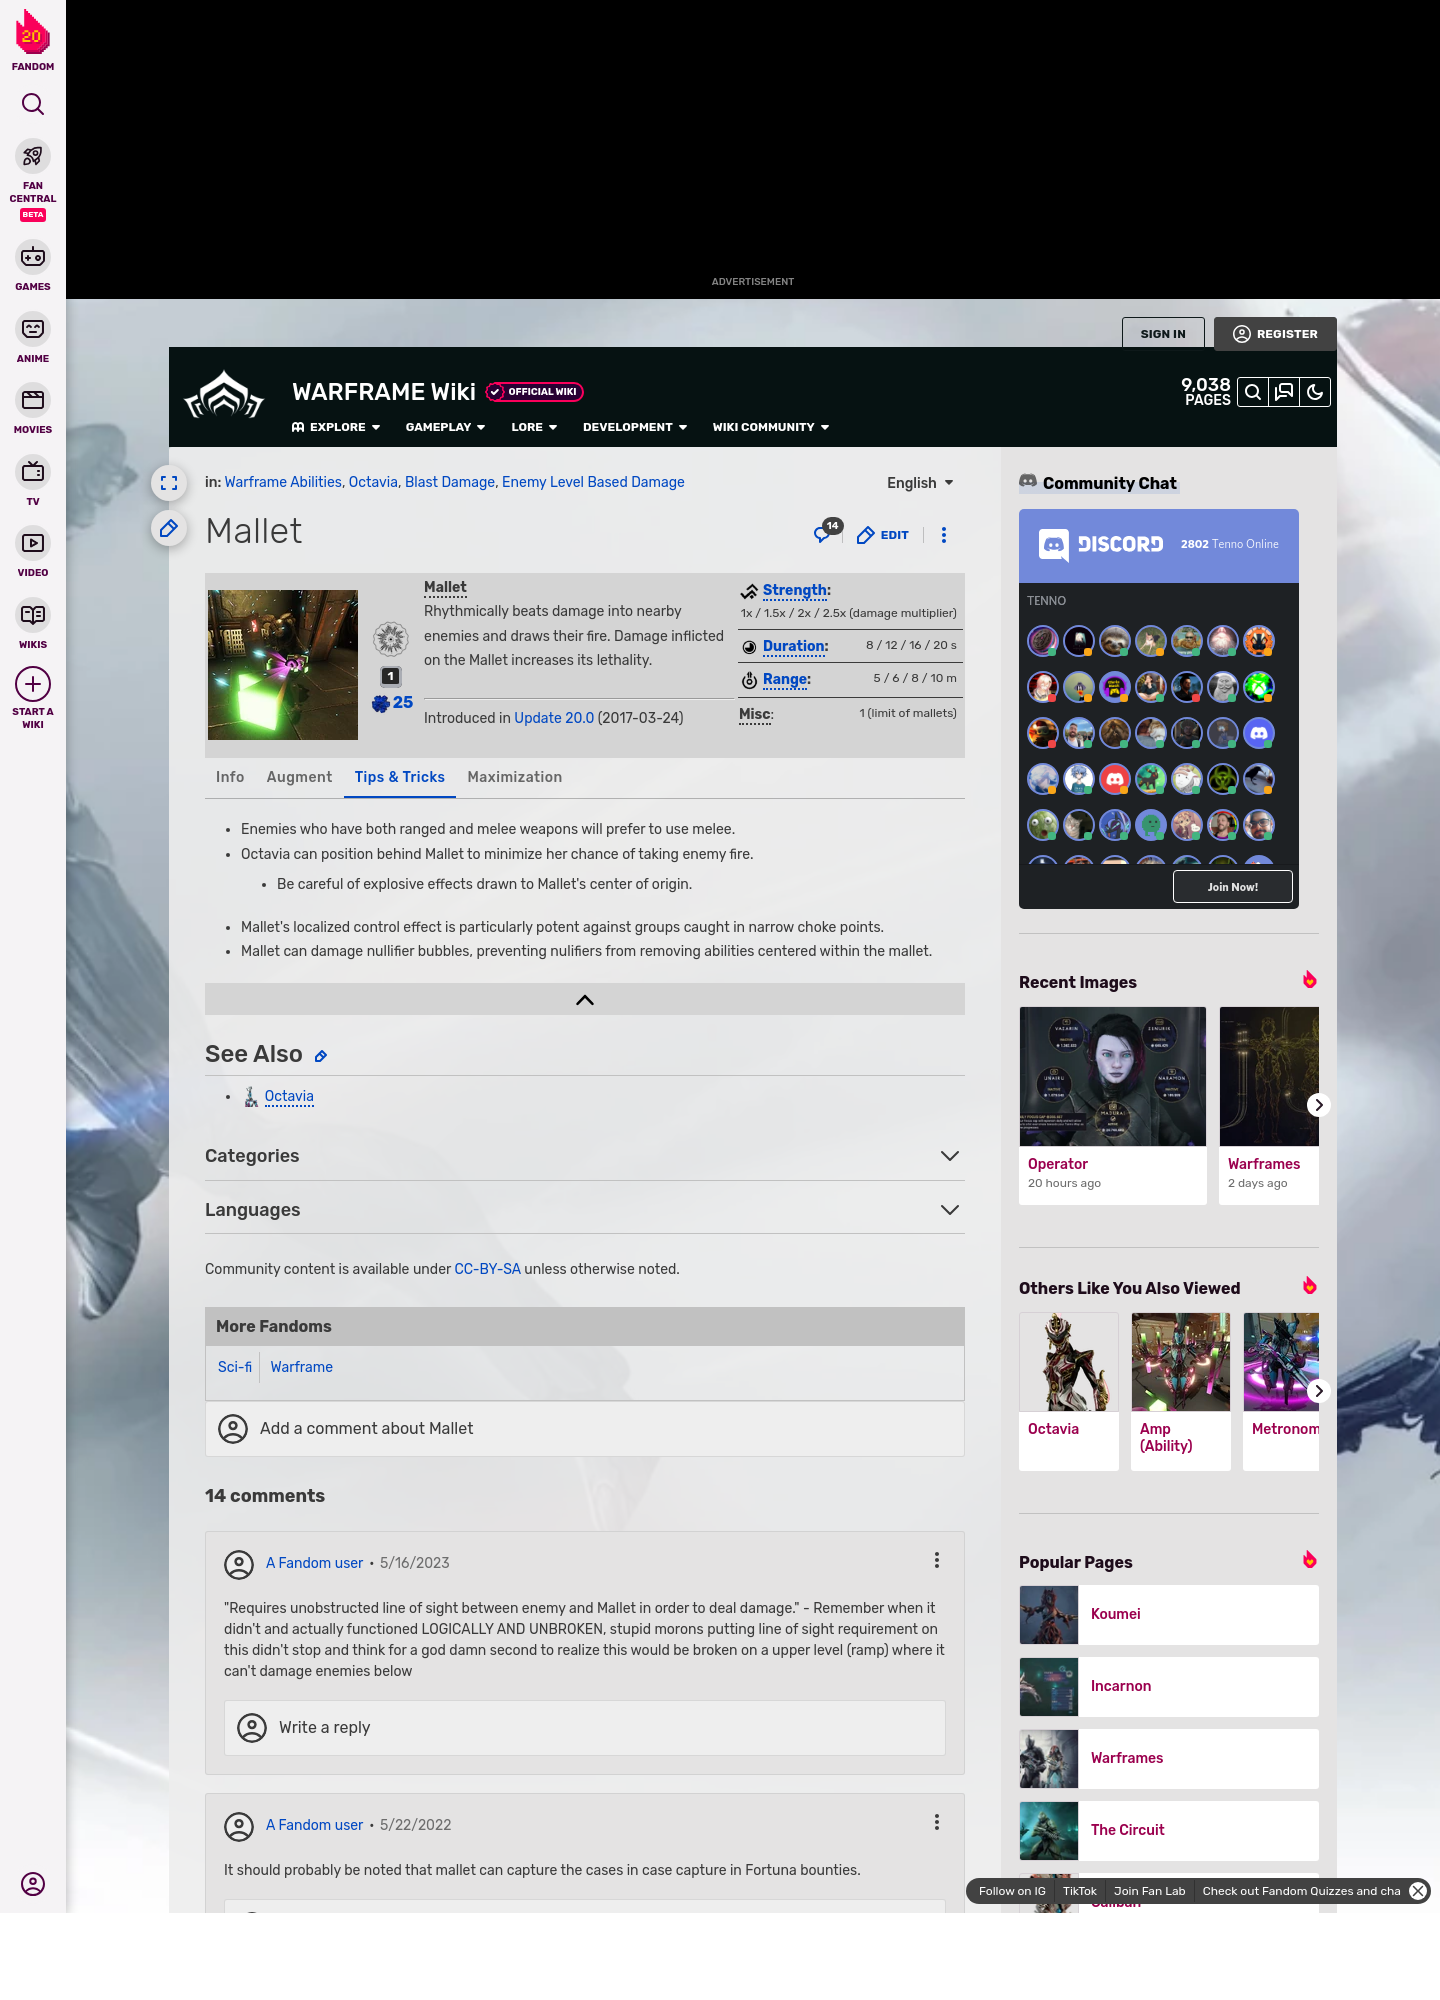Open the Movies sidebar icon
Viewport: 1440px width, 2000px height.
[x=33, y=400]
